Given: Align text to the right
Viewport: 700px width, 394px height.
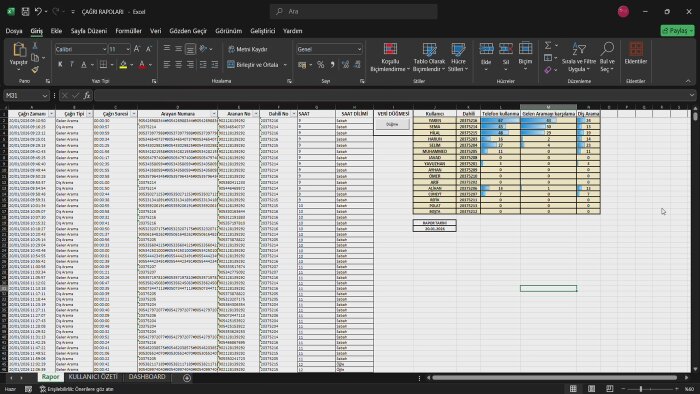Looking at the screenshot, I should click(x=190, y=65).
